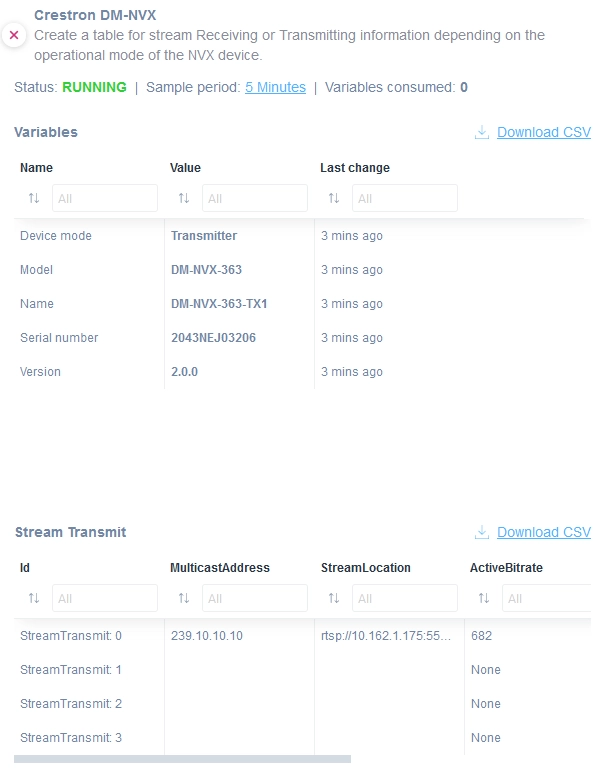Image resolution: width=613 pixels, height=775 pixels.
Task: Close the Crestron DM-NVX panel with the X button
Action: pyautogui.click(x=14, y=35)
